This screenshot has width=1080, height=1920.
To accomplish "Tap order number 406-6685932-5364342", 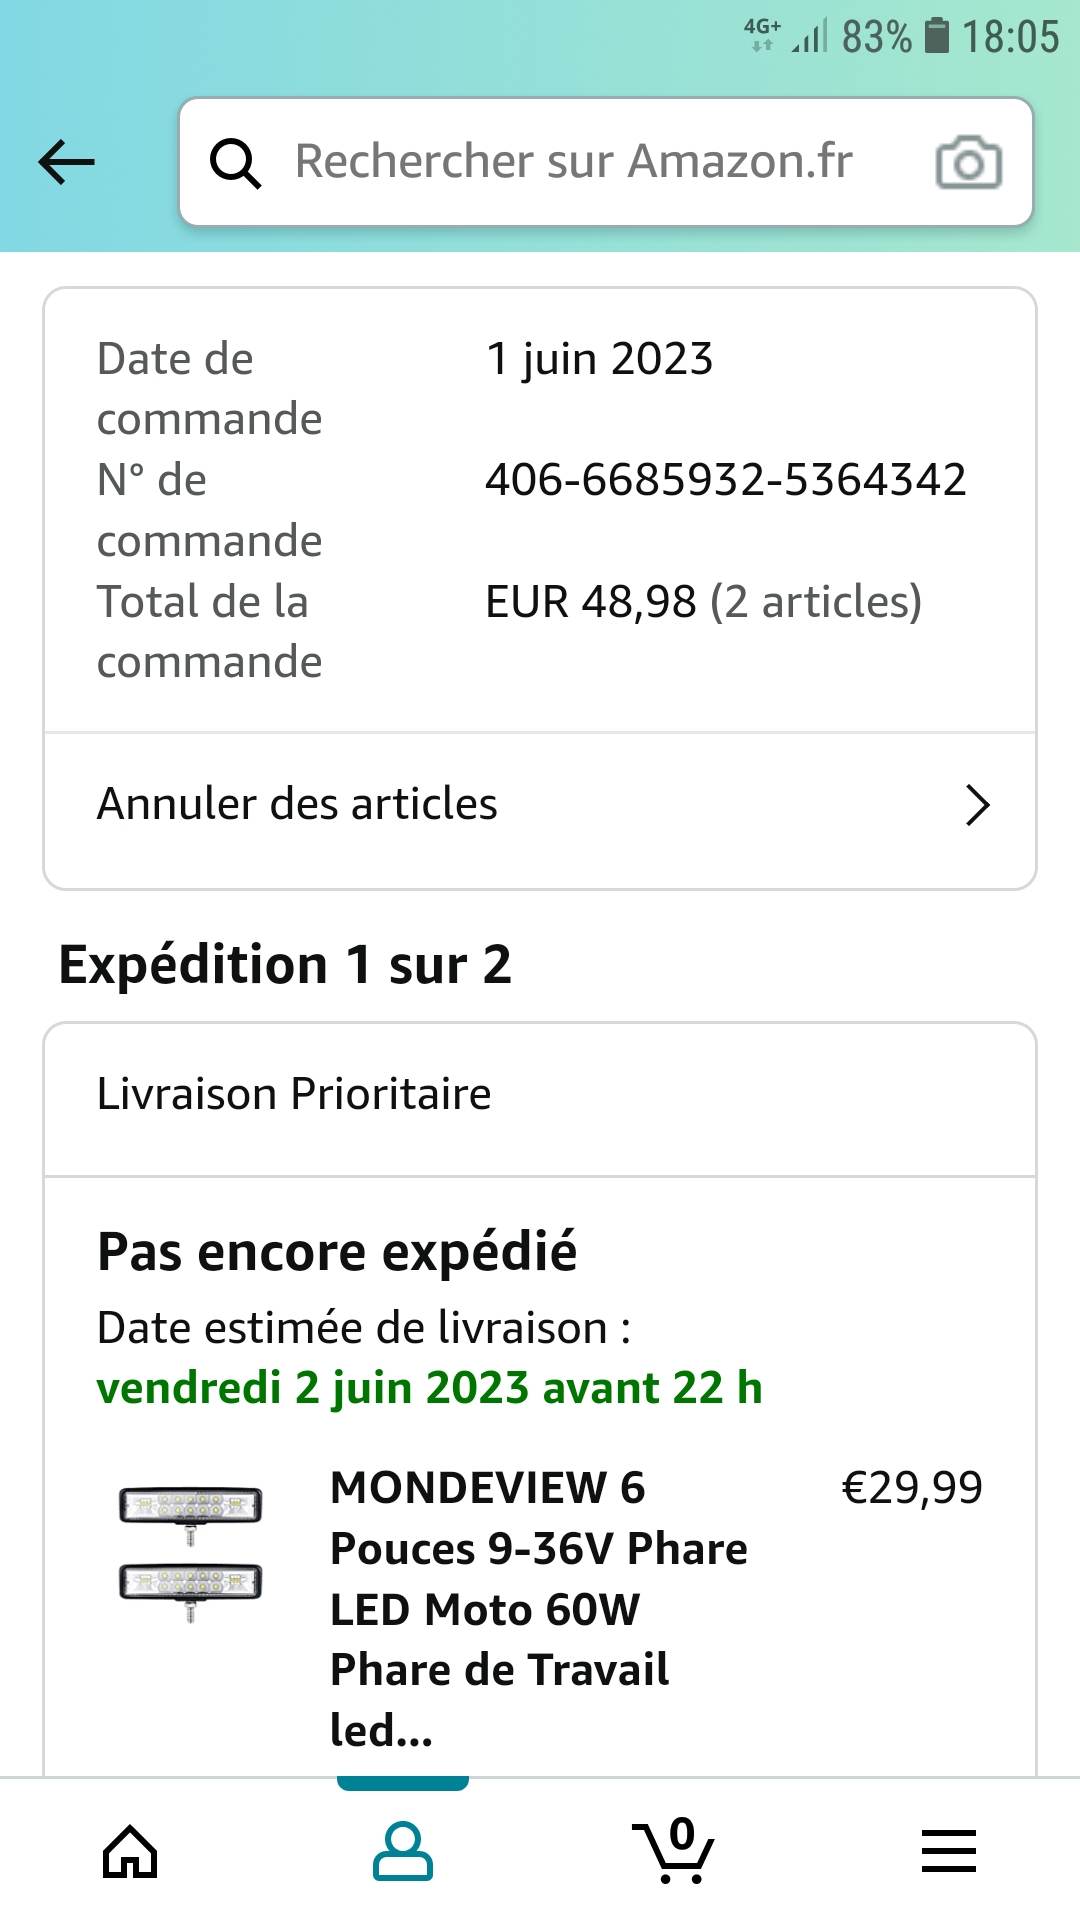I will tap(725, 480).
